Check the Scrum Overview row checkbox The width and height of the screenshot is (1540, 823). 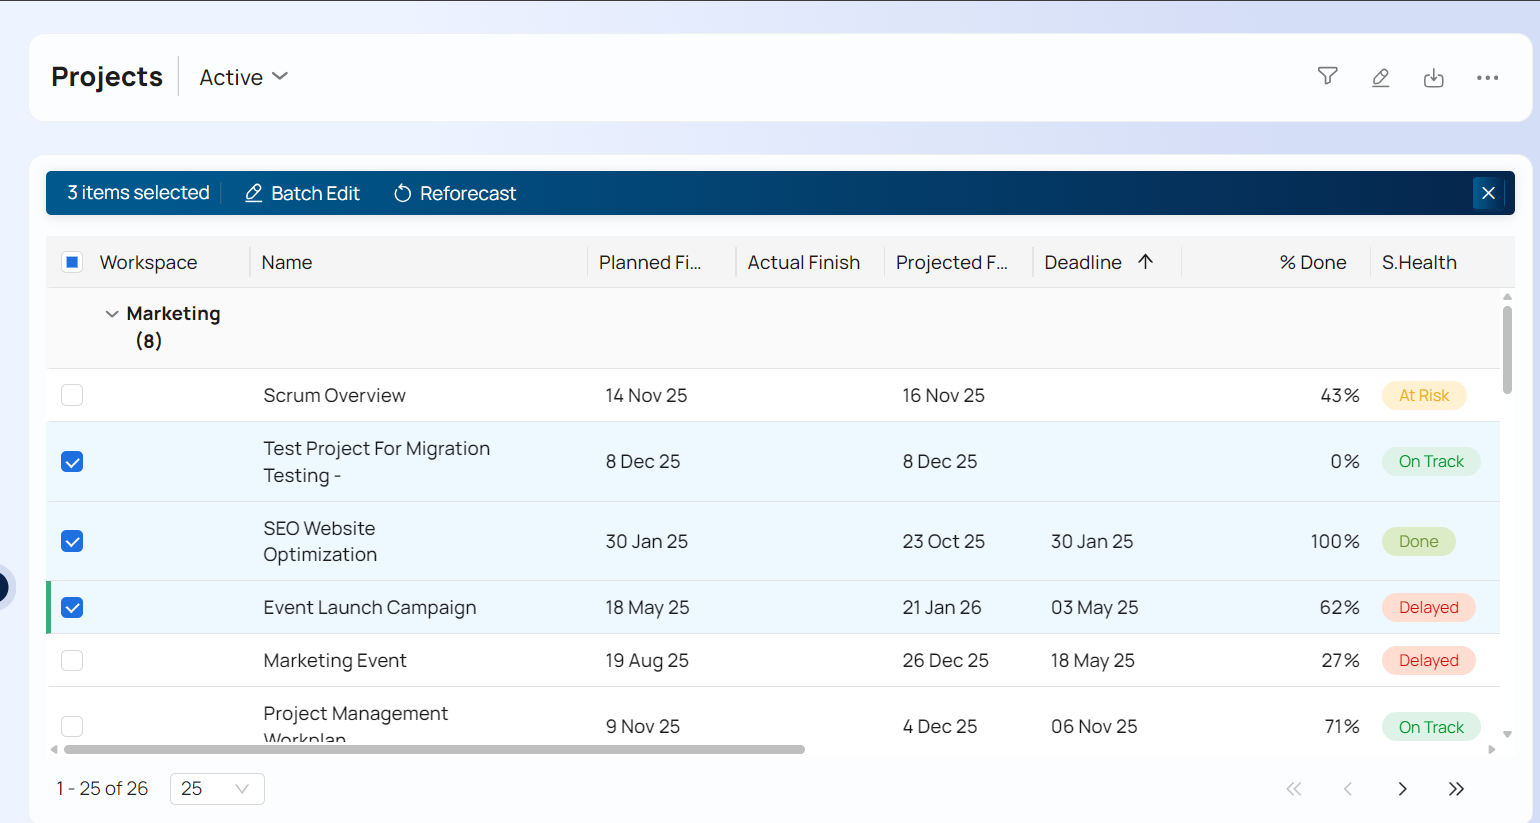pyautogui.click(x=72, y=395)
